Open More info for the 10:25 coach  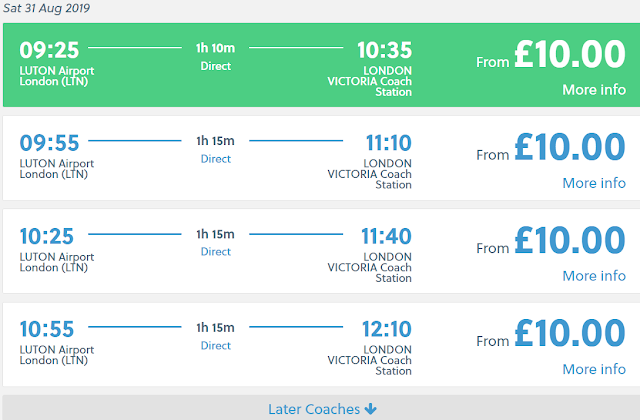click(x=594, y=276)
